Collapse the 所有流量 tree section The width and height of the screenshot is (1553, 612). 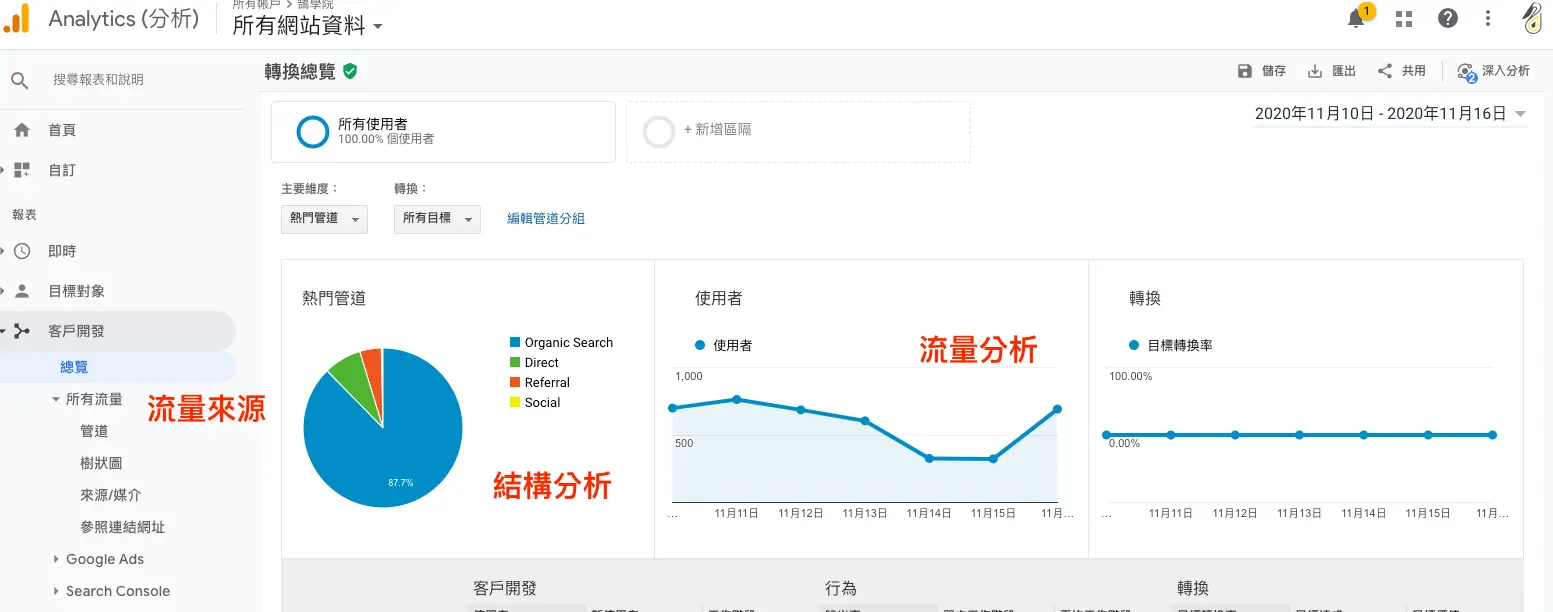point(56,399)
